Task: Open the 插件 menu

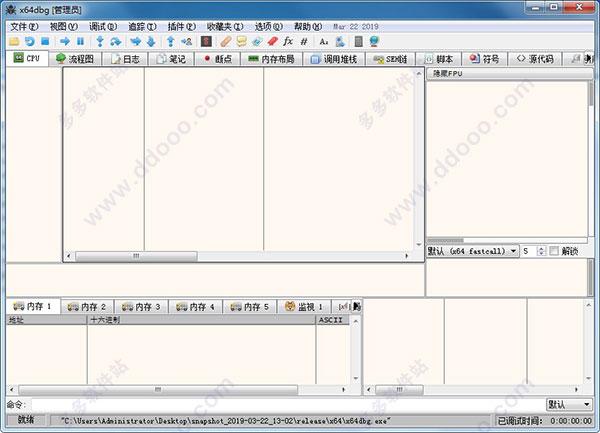Action: 182,27
